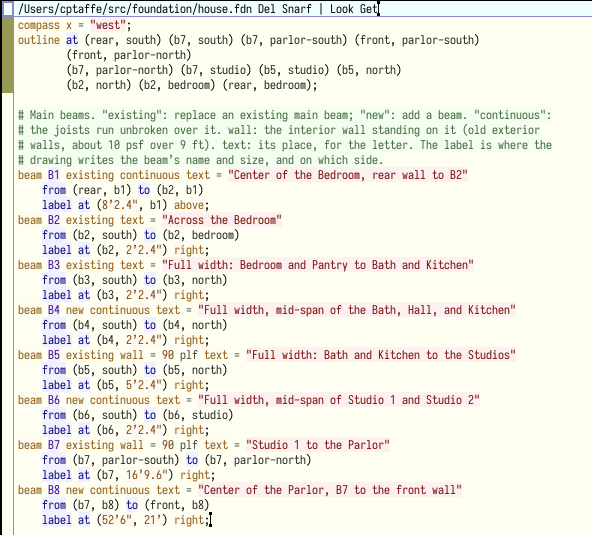Screen dimensions: 592x535
Task: Click the beam name B5
Action: click(54, 355)
